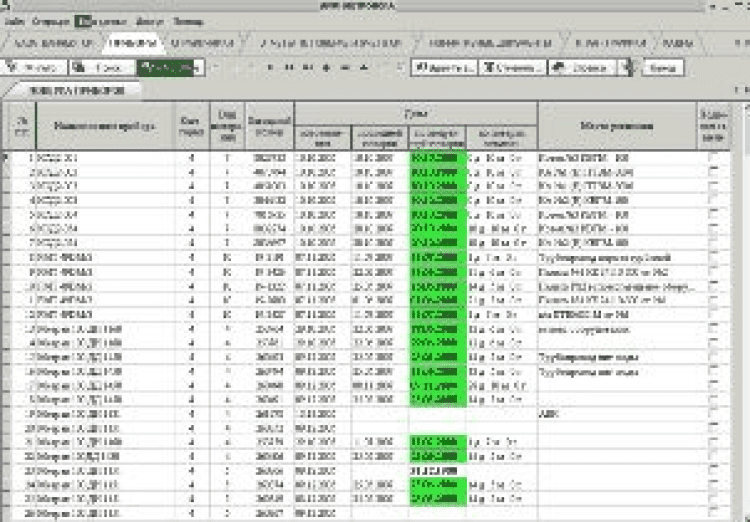Tick the last-column checkbox in row 5

tap(712, 215)
